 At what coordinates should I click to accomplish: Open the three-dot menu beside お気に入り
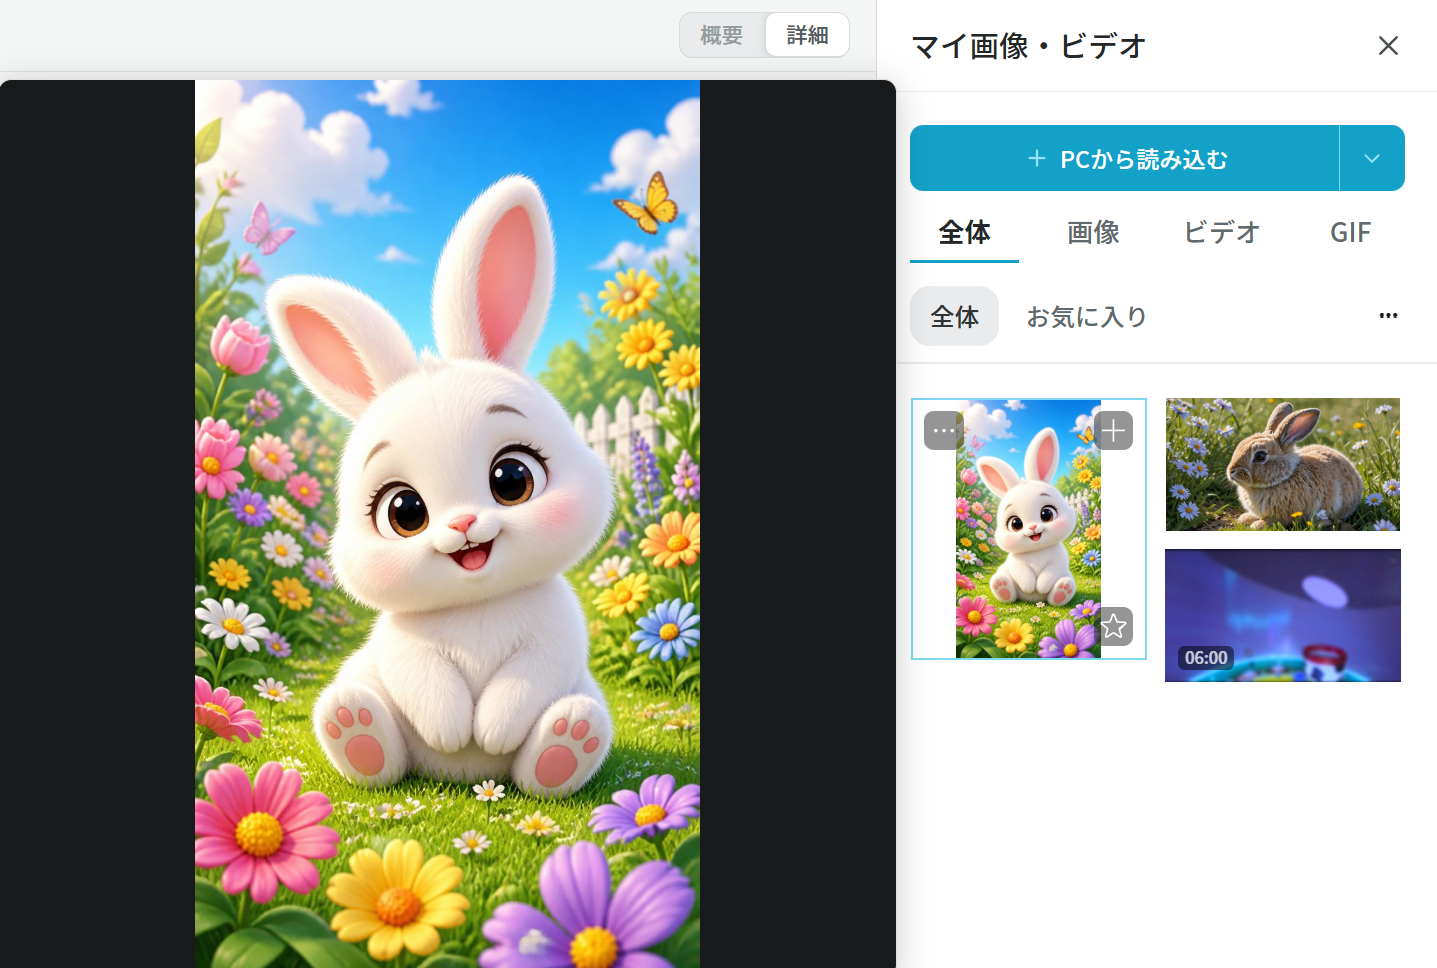[x=1388, y=316]
